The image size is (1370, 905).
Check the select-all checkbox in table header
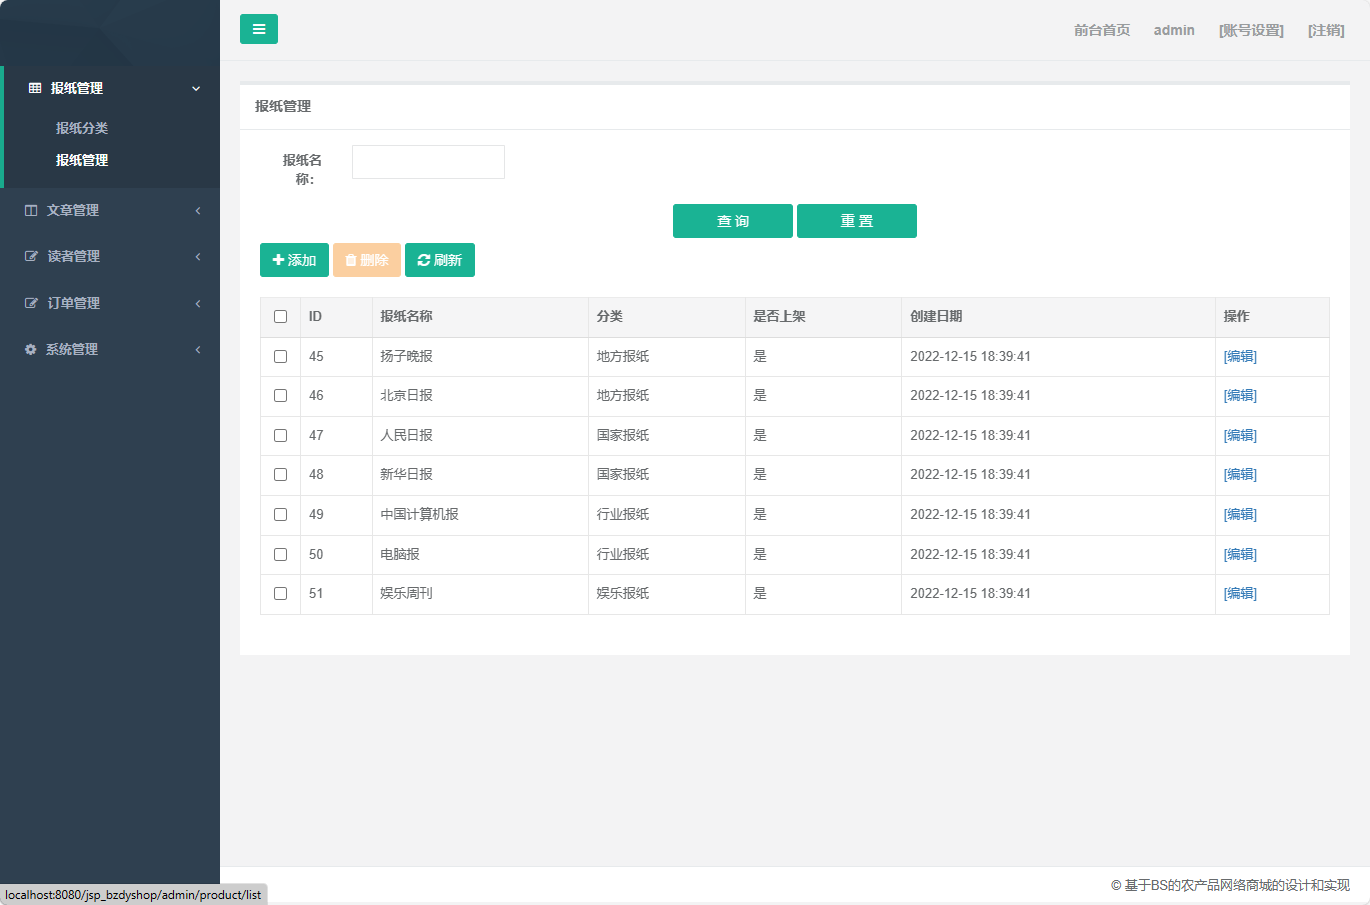coord(280,316)
